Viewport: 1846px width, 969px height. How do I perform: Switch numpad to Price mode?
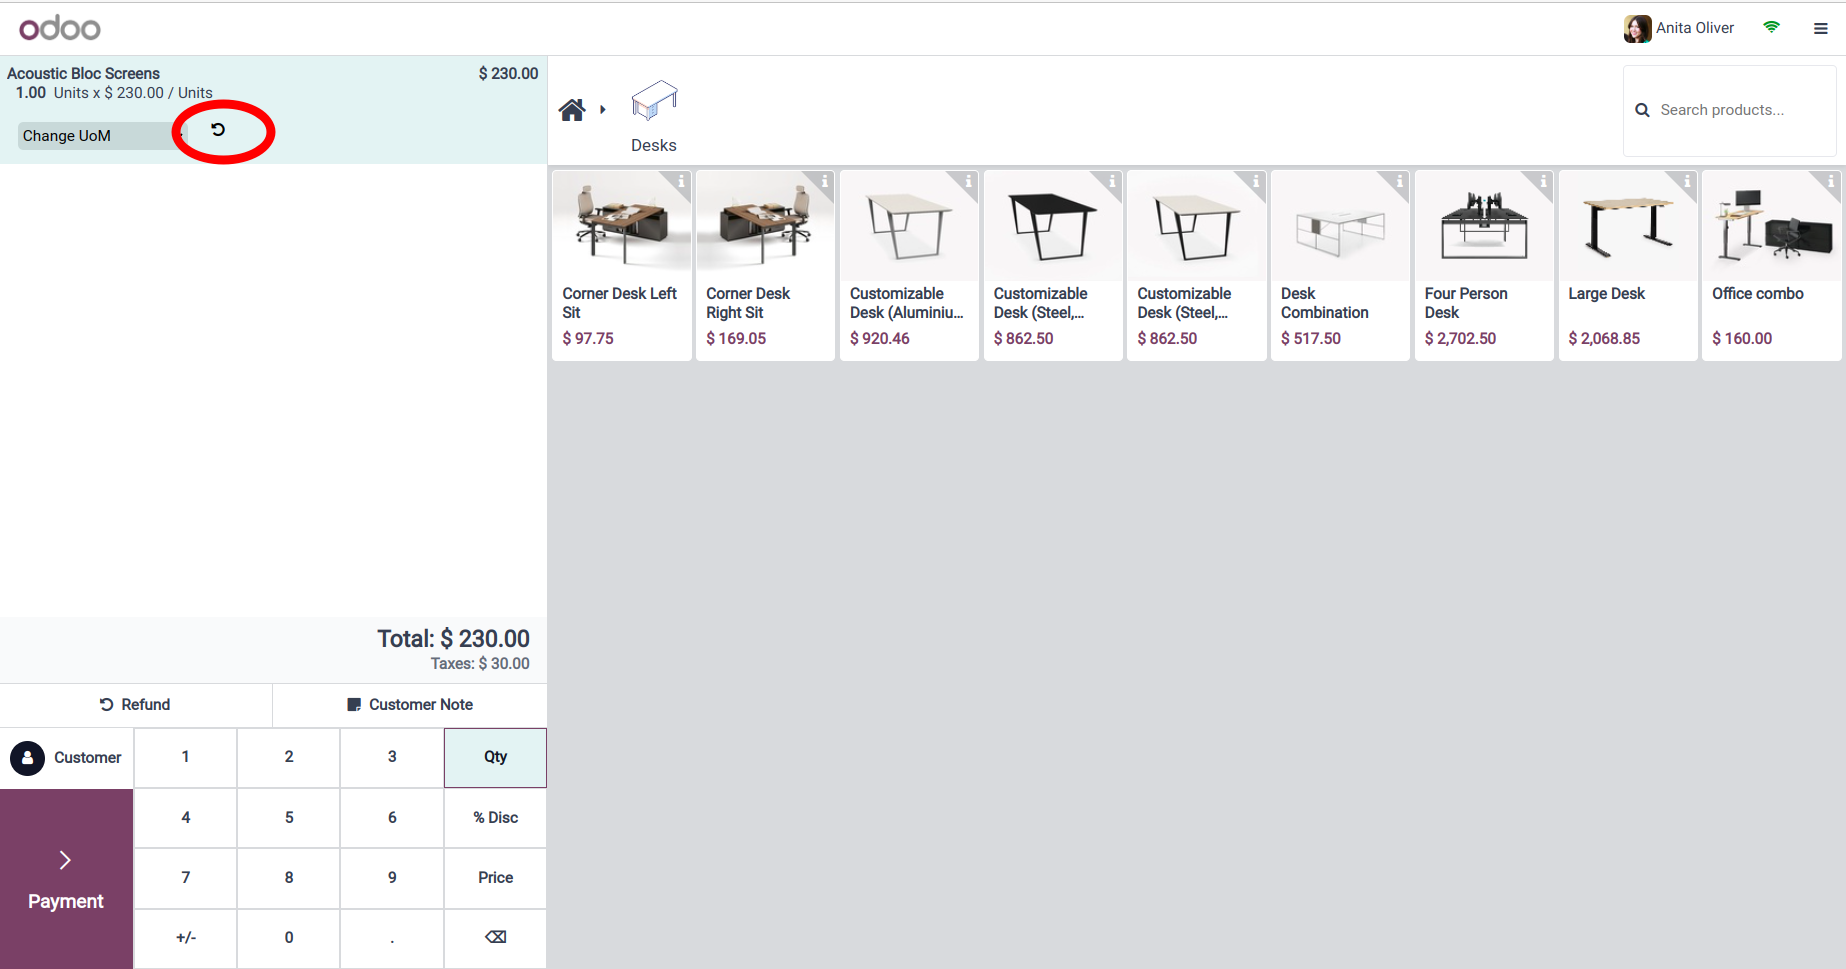pyautogui.click(x=495, y=878)
